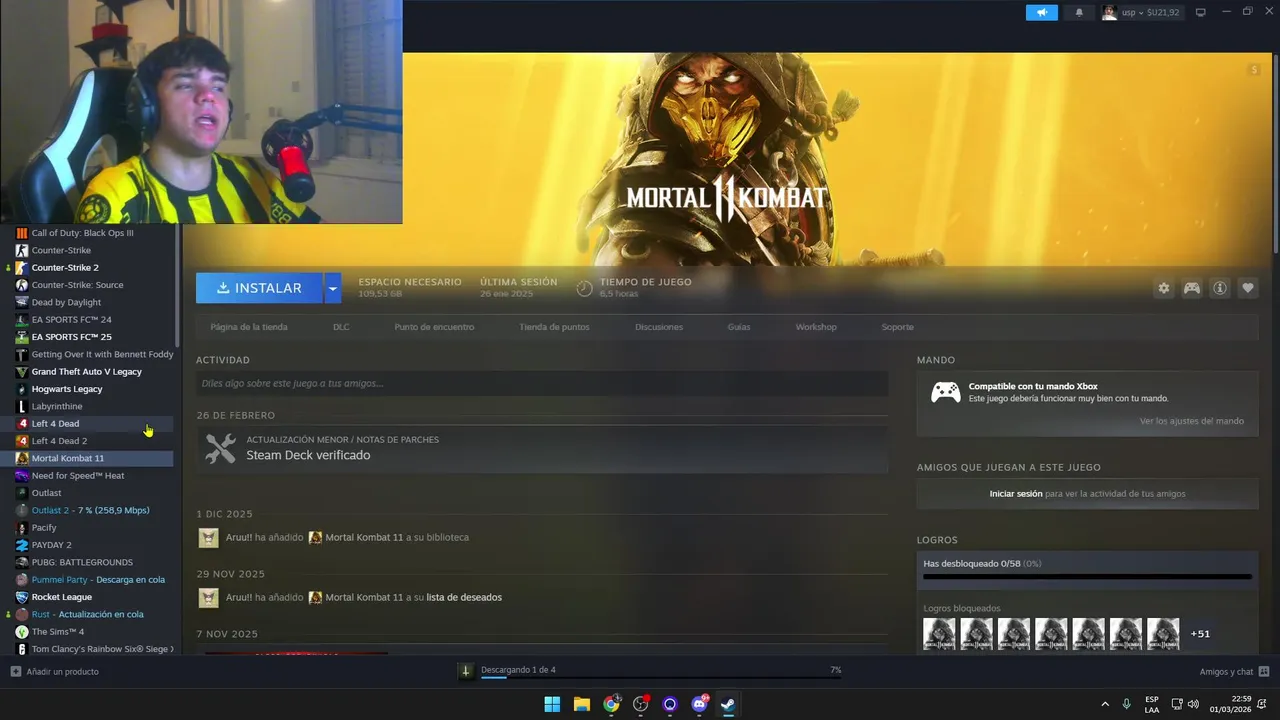This screenshot has height=720, width=1280.
Task: Click the library list scrollbar
Action: [x=178, y=285]
